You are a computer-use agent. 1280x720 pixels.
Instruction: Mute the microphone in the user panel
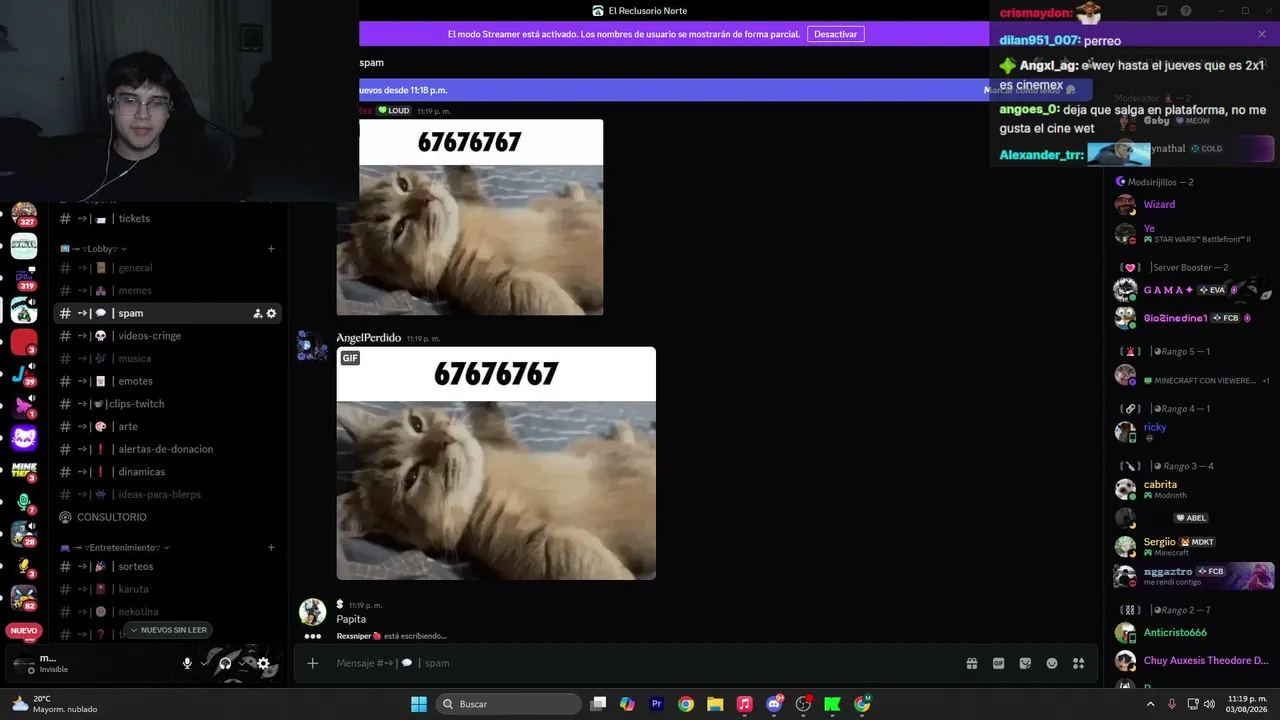click(187, 663)
